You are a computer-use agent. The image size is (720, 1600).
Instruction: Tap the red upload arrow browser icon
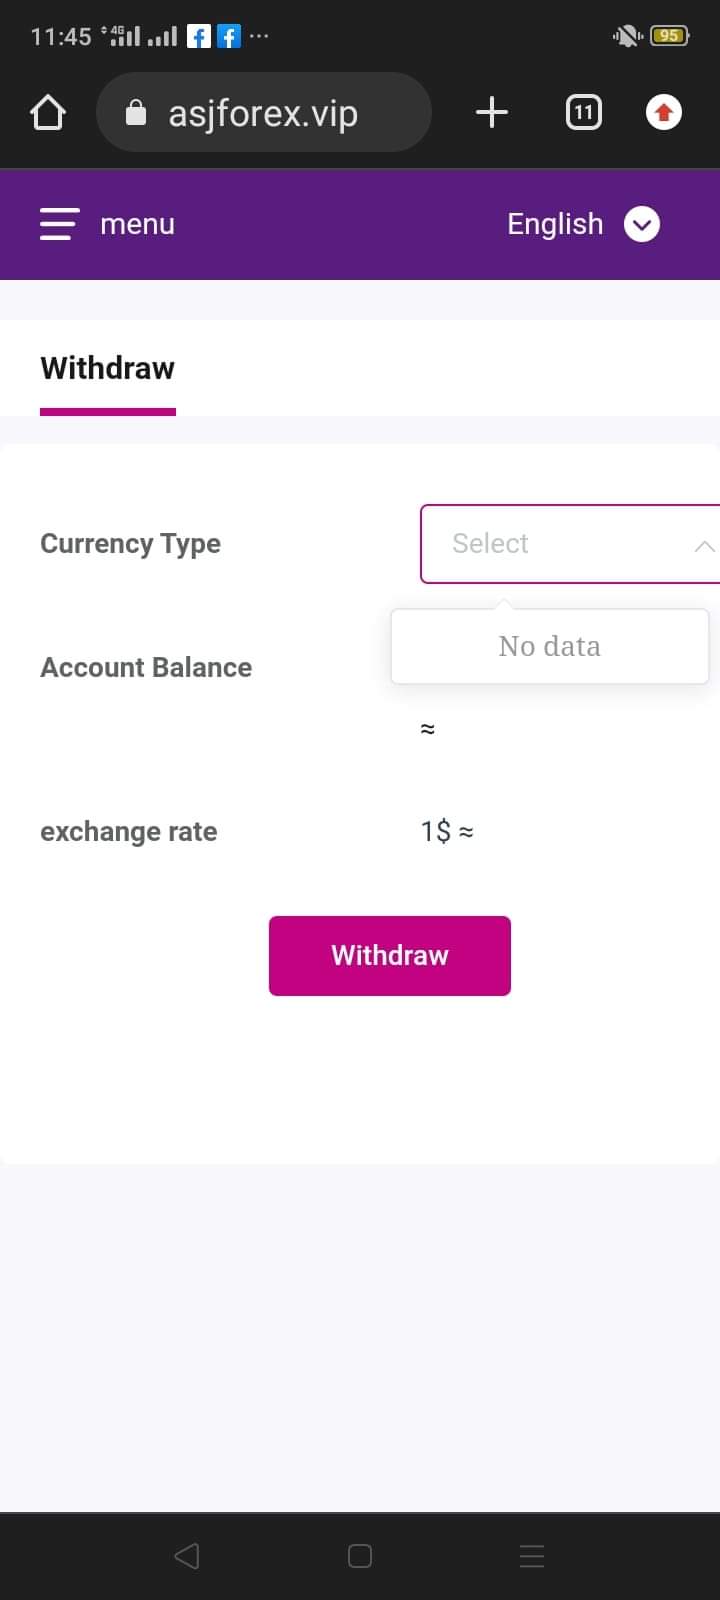tap(664, 112)
